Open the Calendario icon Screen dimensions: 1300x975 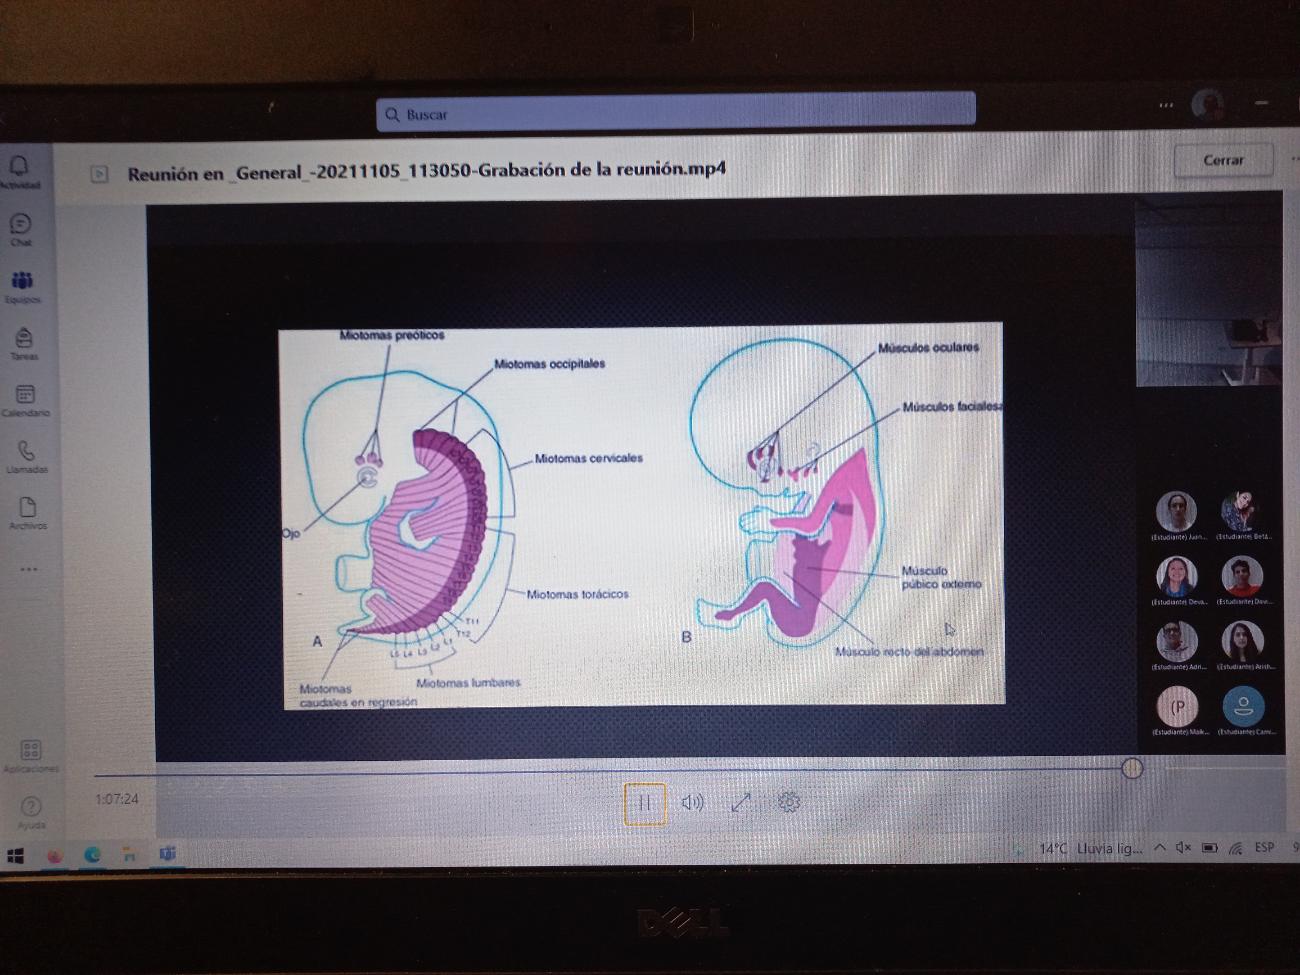point(25,396)
